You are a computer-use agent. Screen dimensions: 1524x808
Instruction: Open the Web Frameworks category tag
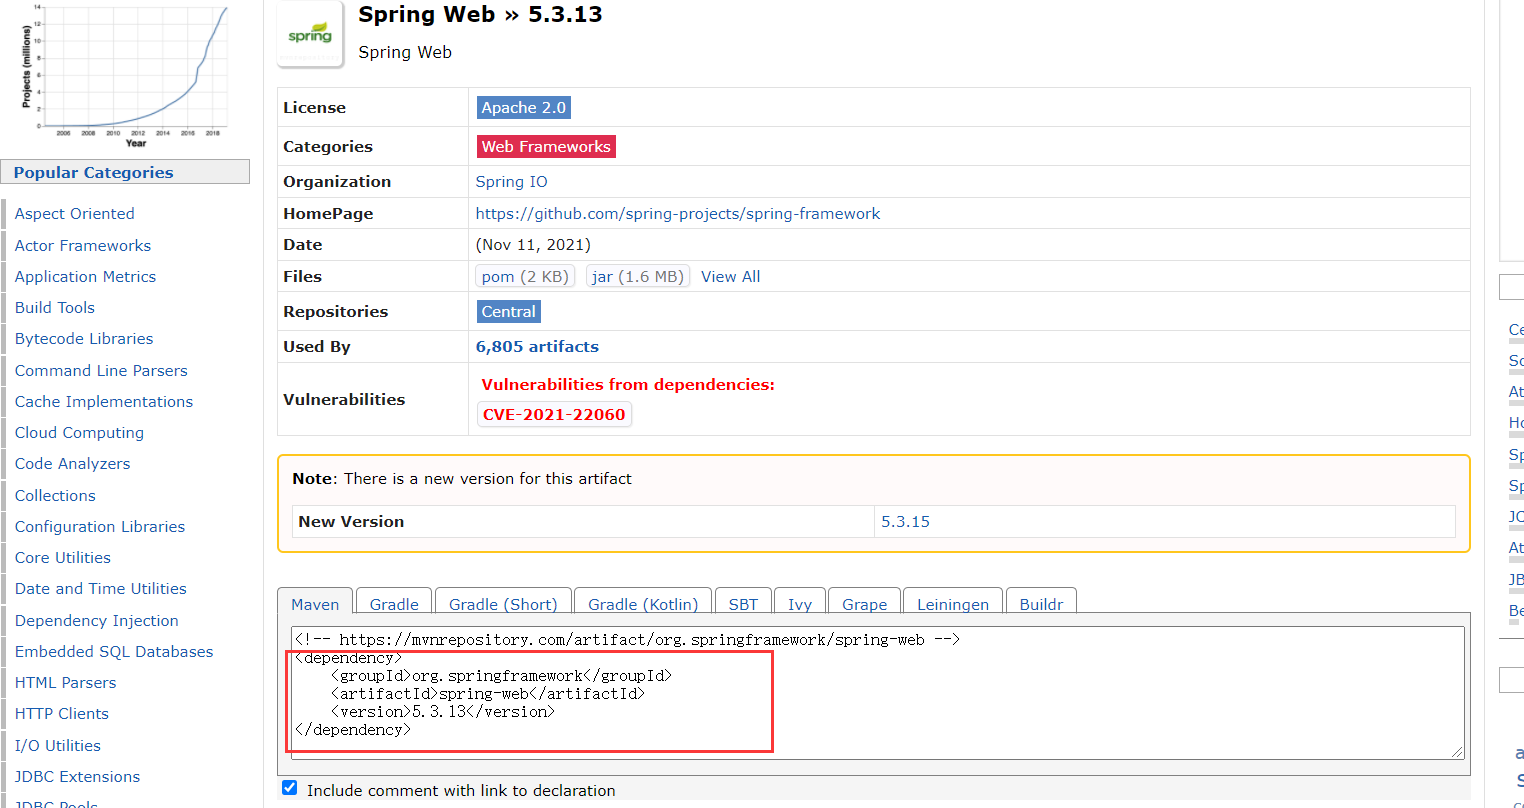tap(546, 147)
